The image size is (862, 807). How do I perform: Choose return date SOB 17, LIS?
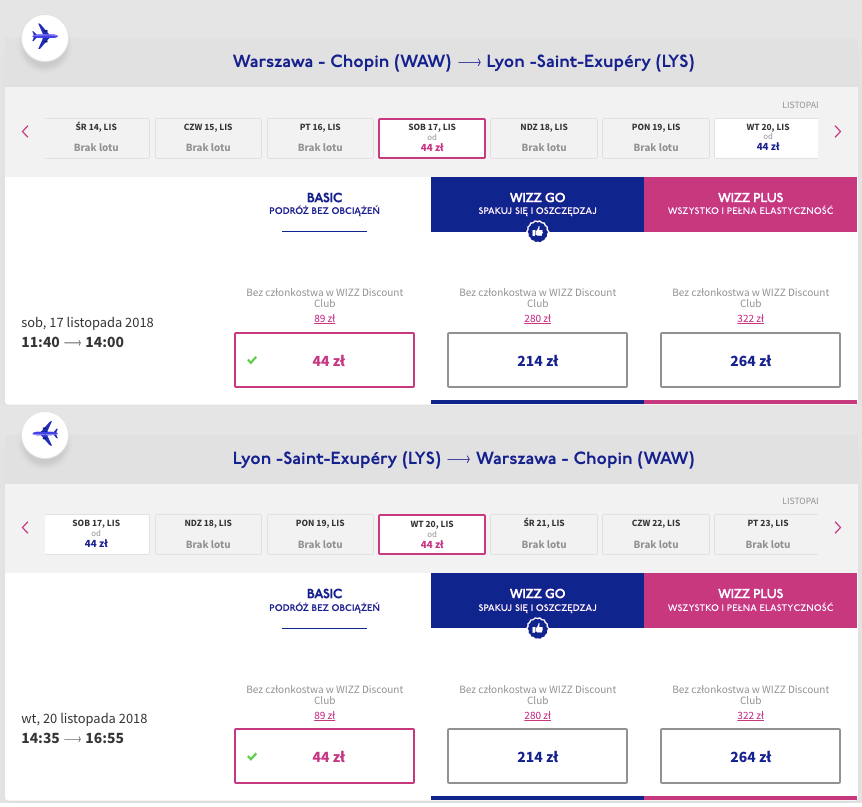point(97,534)
